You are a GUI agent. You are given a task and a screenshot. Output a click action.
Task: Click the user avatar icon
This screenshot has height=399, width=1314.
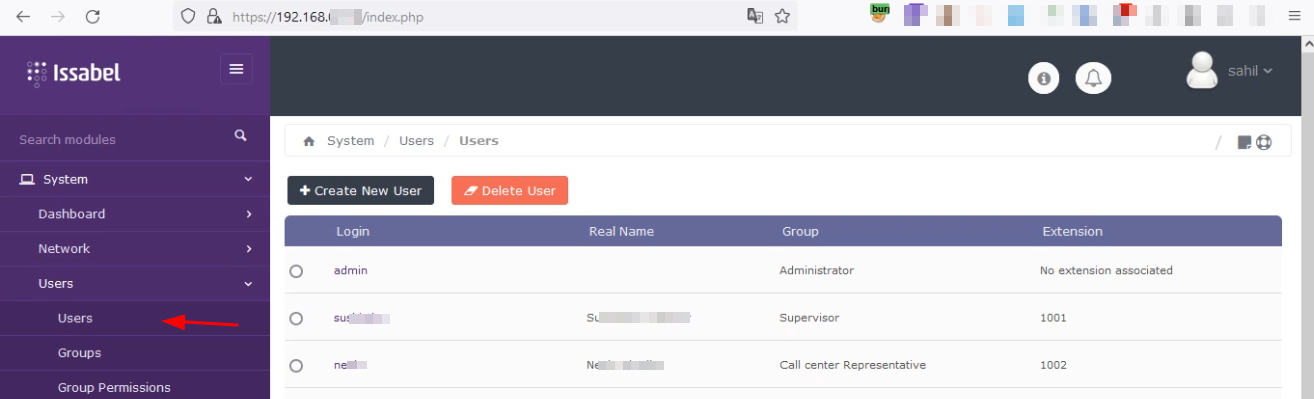click(x=1201, y=71)
